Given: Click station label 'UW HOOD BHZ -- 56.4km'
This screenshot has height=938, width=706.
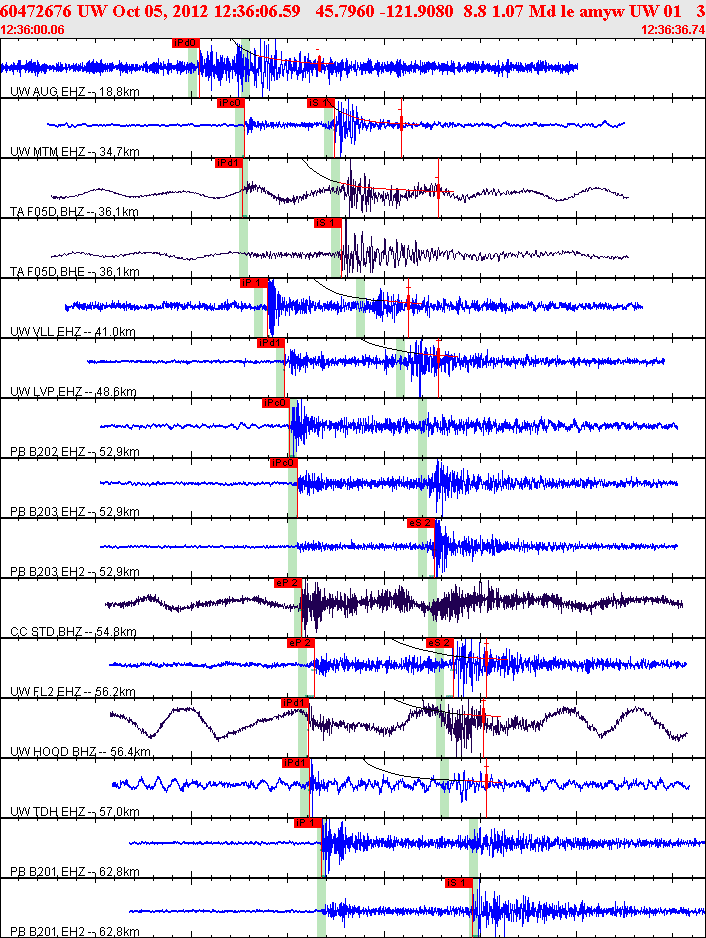Looking at the screenshot, I should point(81,751).
